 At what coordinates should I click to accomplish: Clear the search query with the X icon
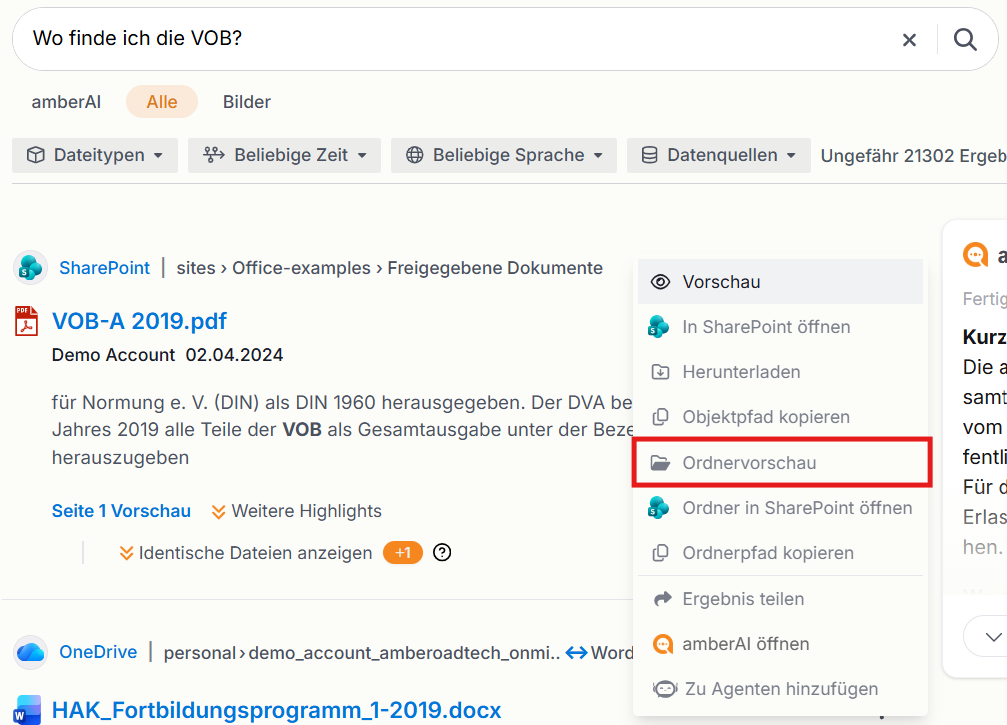909,40
